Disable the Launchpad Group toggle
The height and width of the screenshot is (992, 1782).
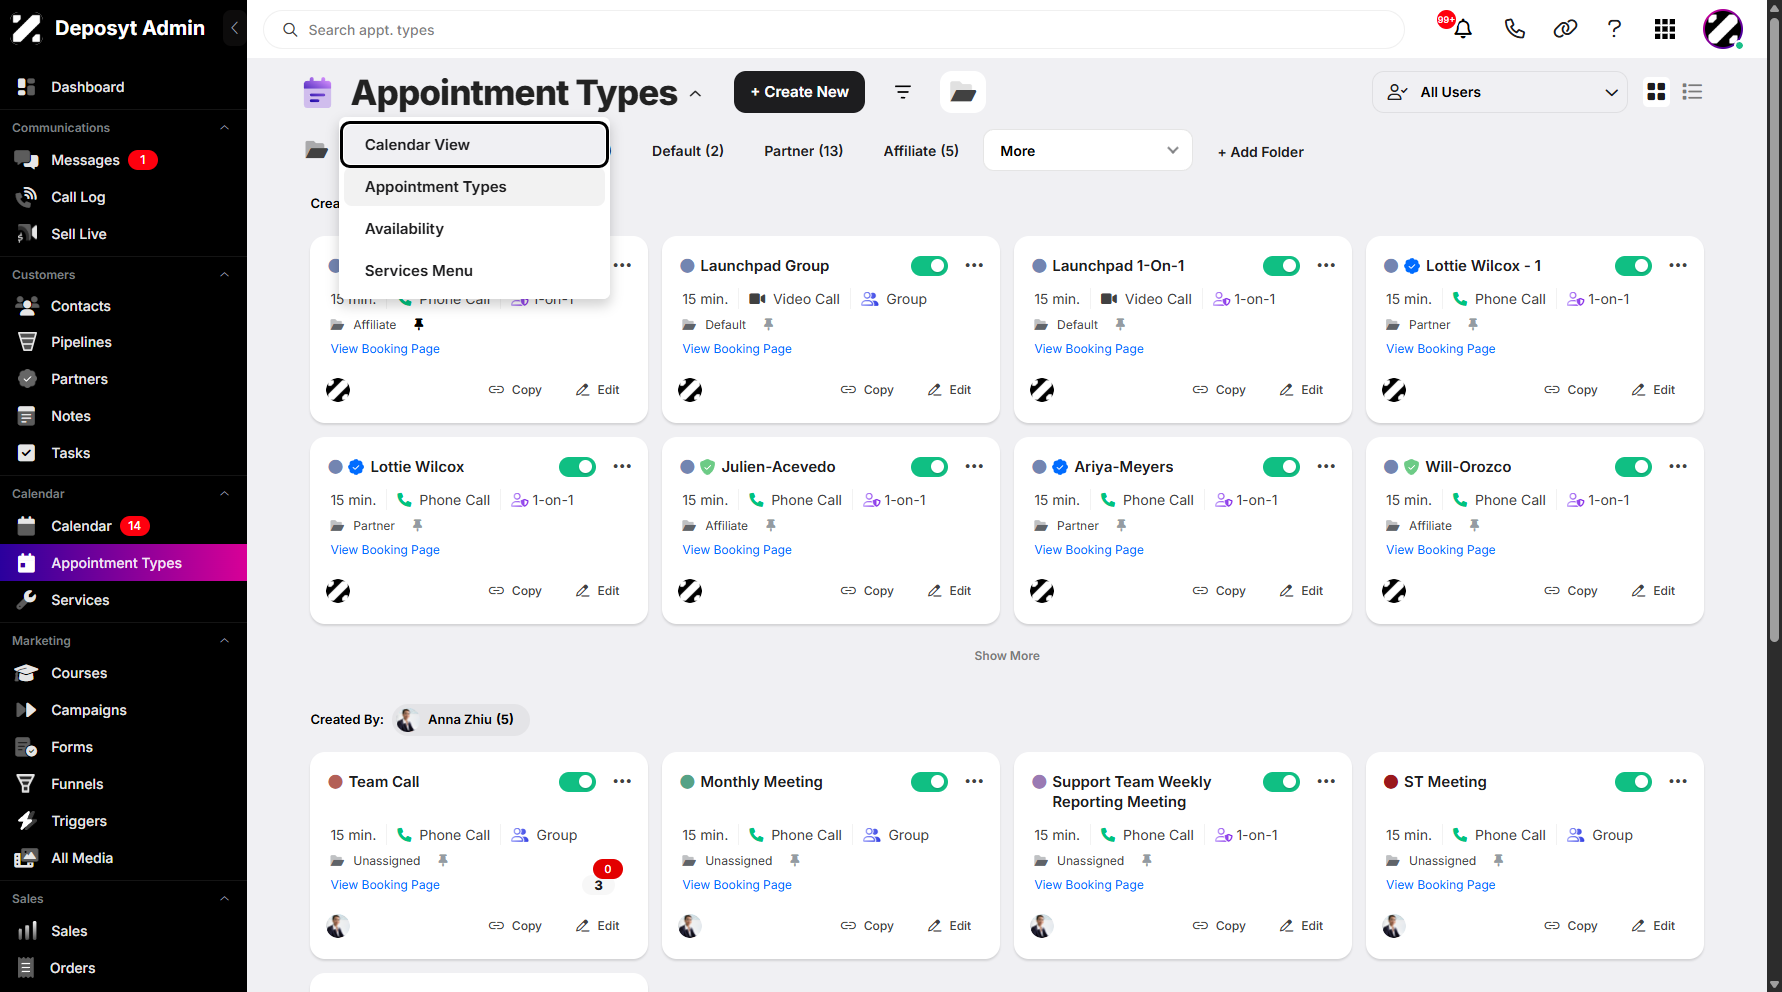[x=929, y=266]
